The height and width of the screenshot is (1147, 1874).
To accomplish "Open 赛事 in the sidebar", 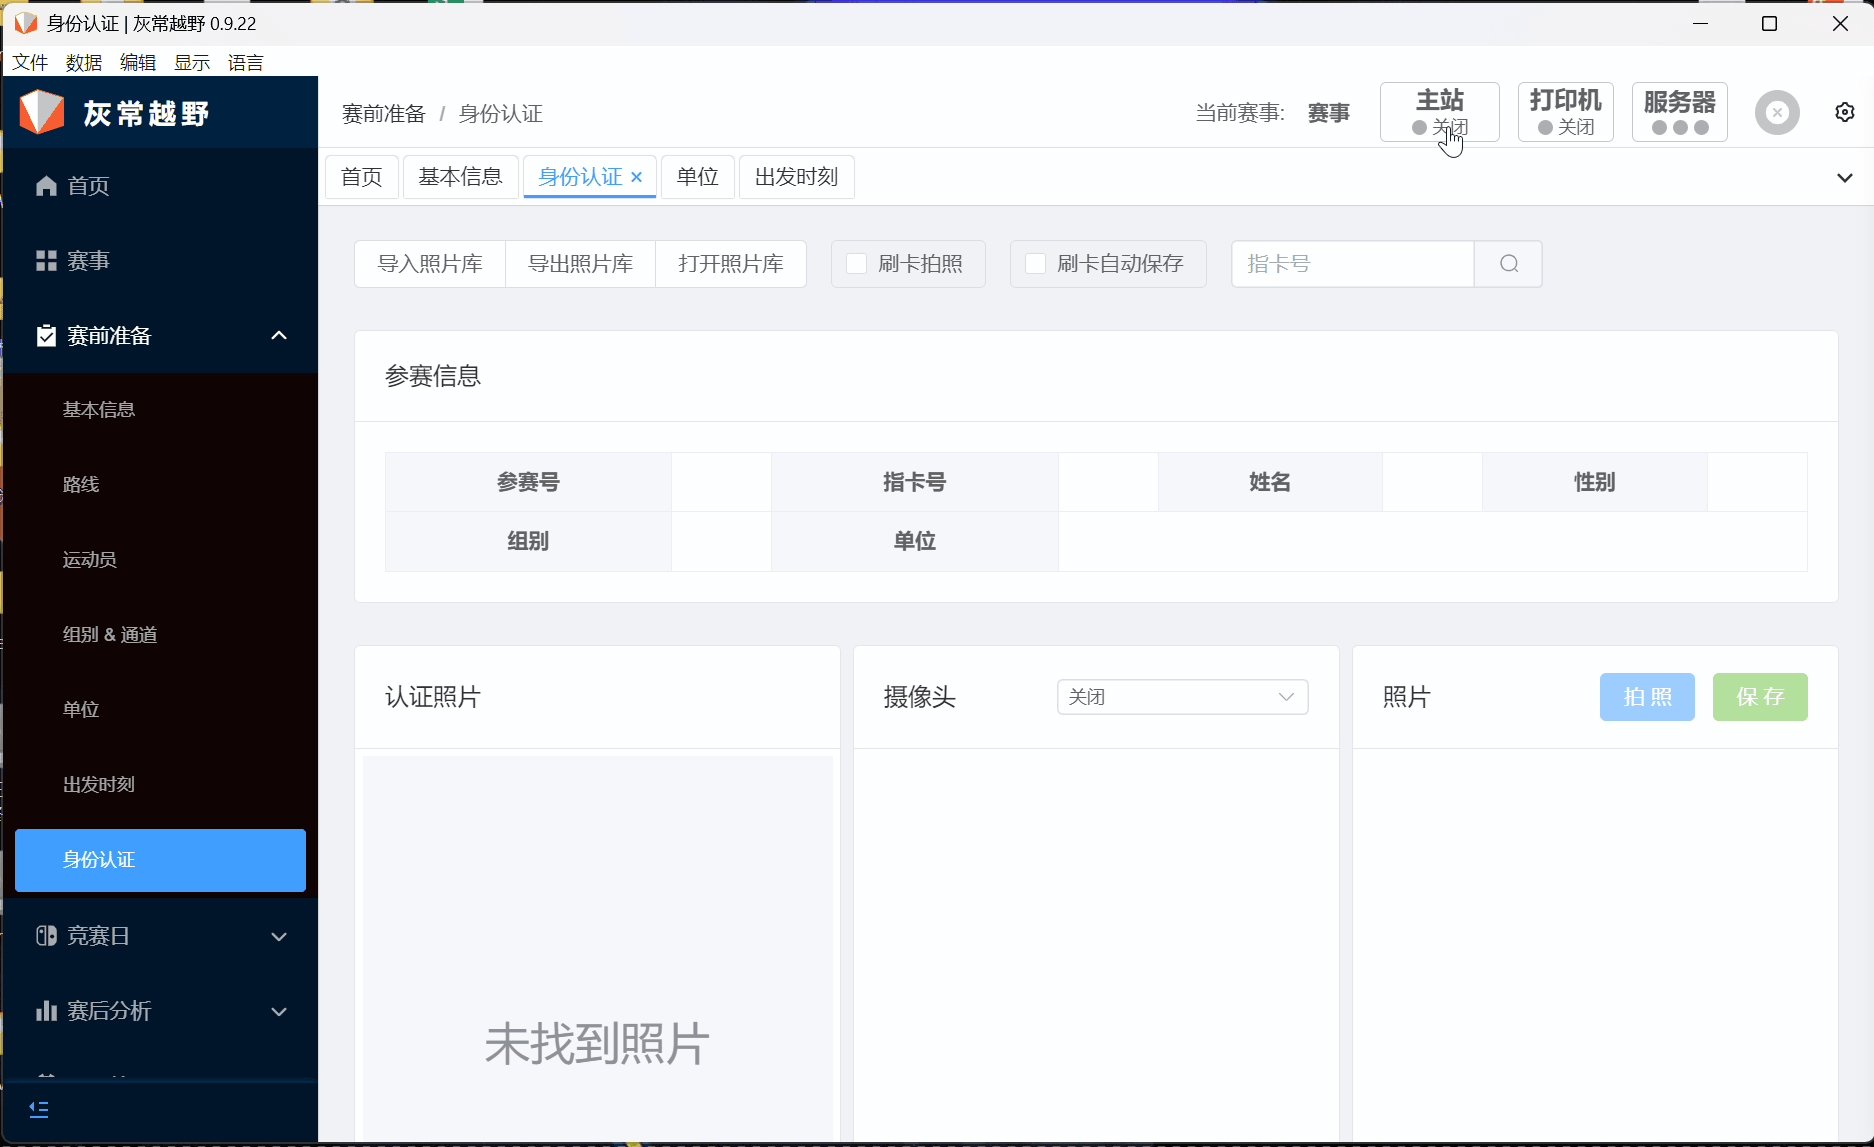I will (87, 261).
